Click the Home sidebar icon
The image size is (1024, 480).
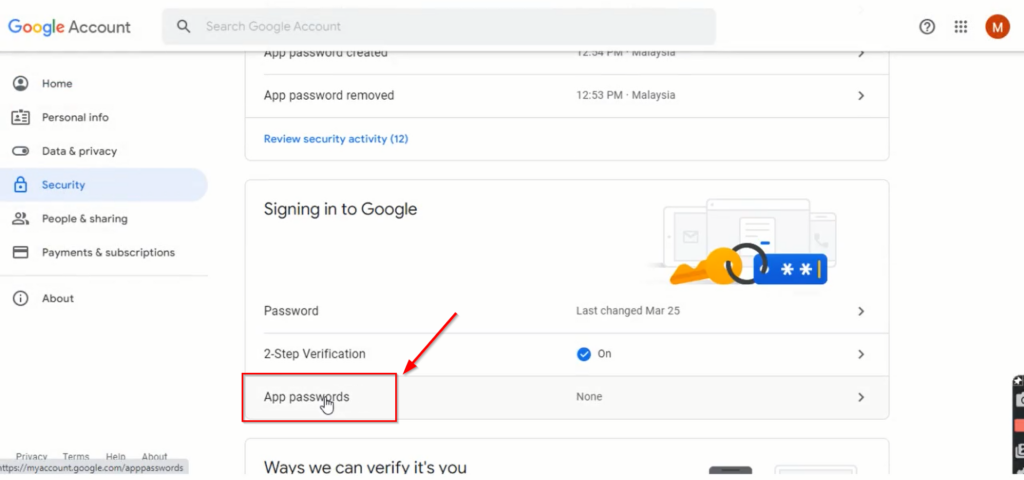pos(21,84)
